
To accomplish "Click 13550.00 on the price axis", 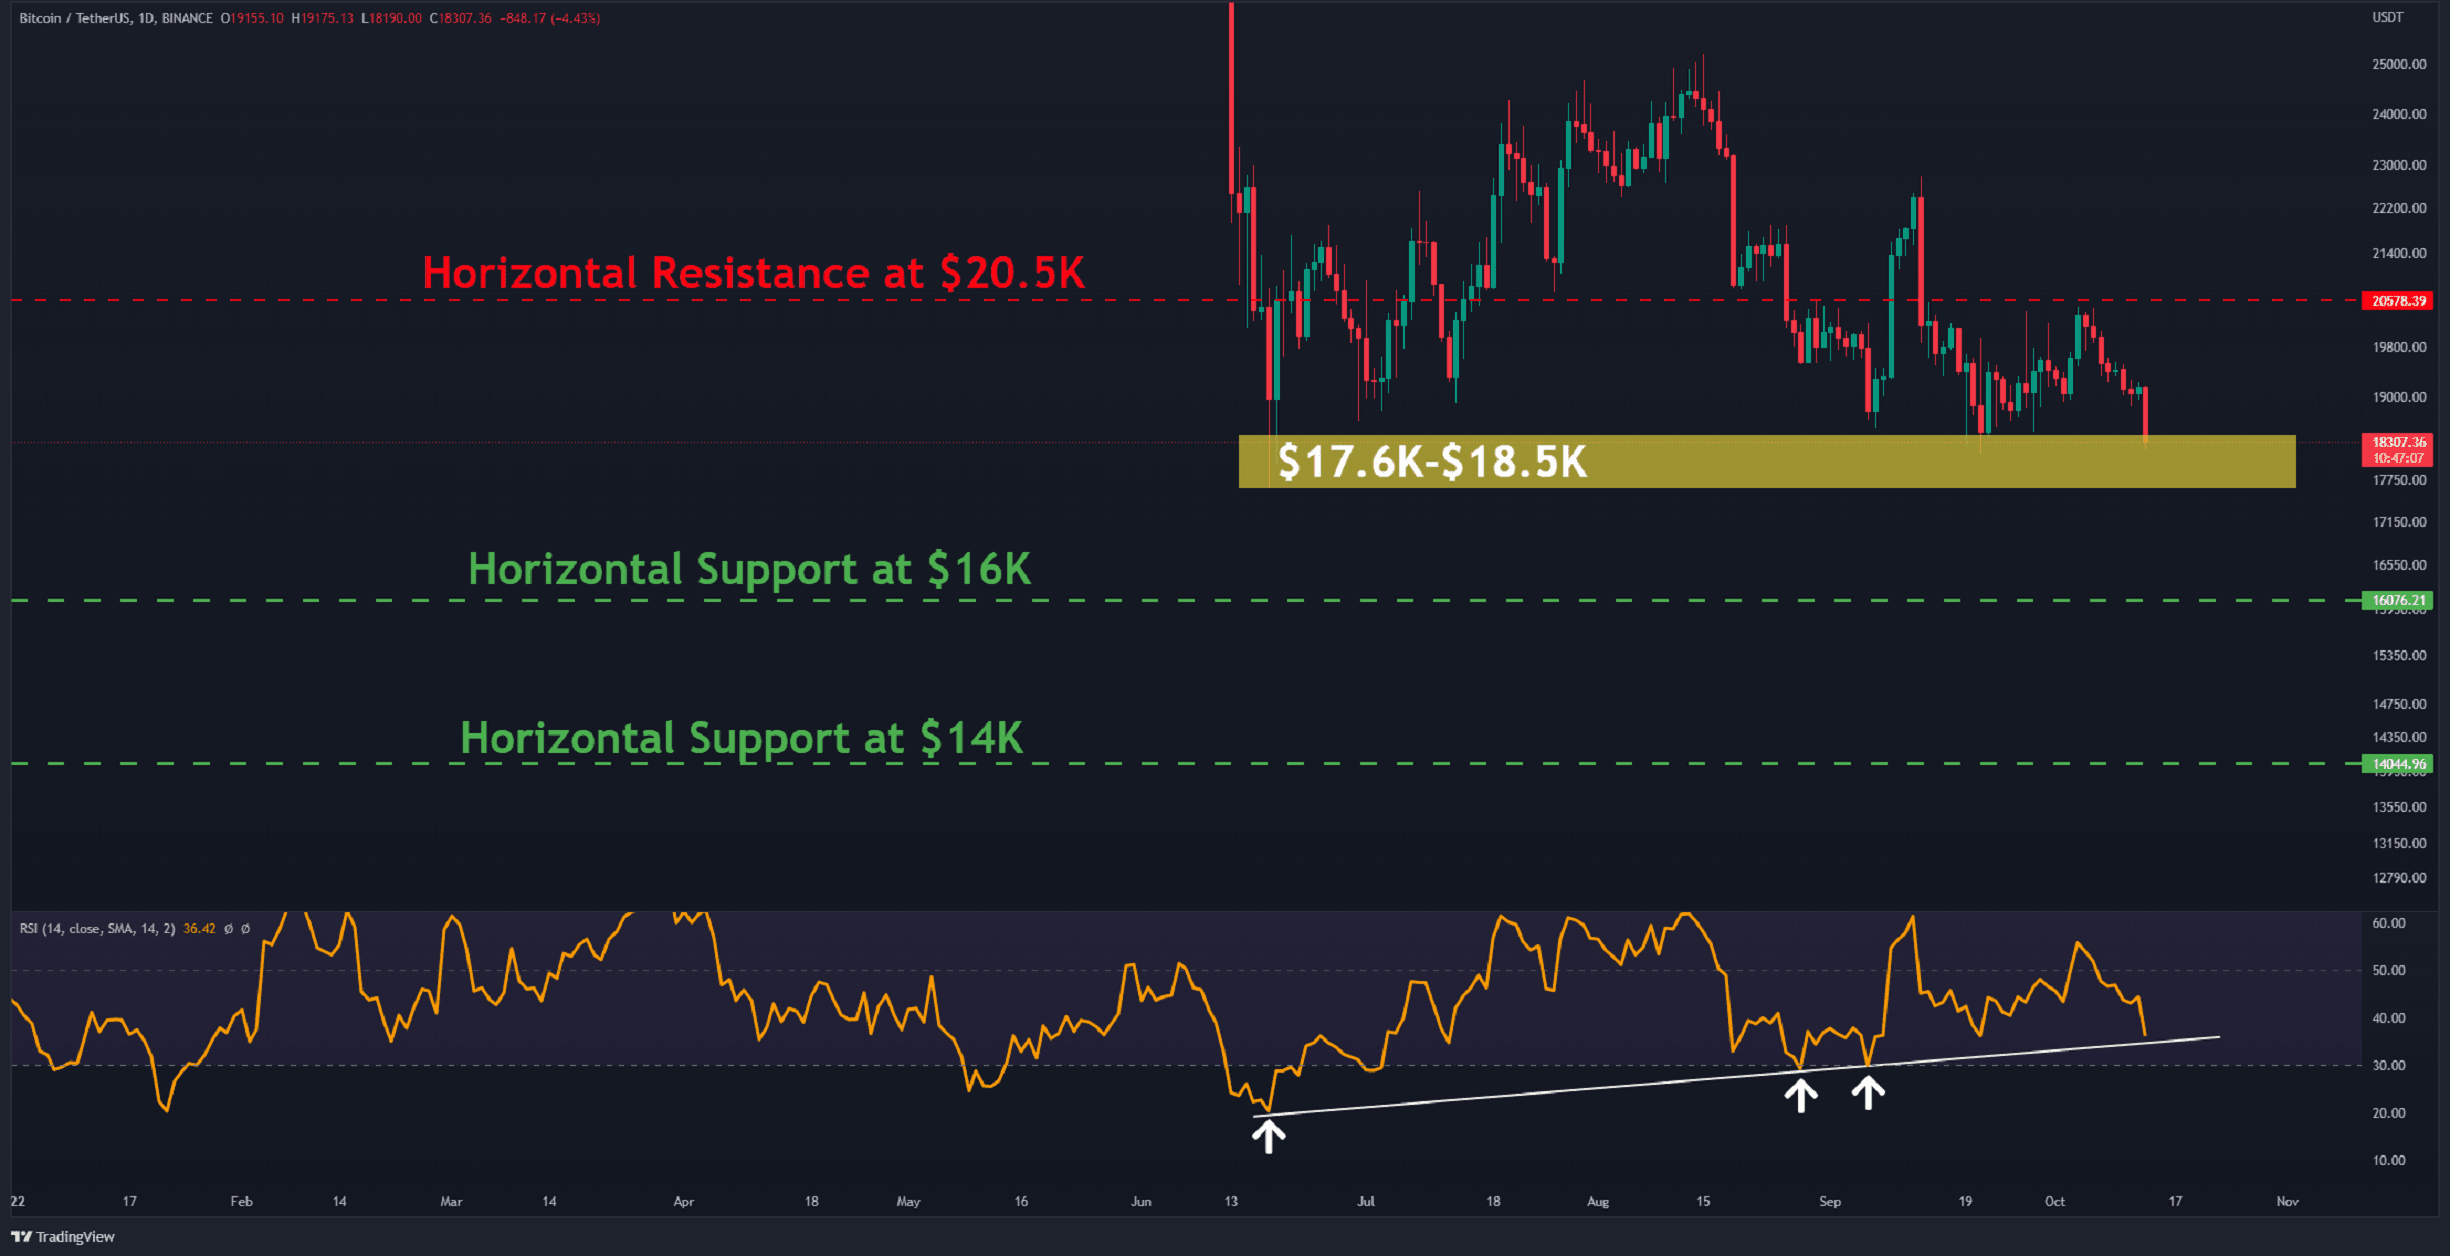I will pos(2399,807).
